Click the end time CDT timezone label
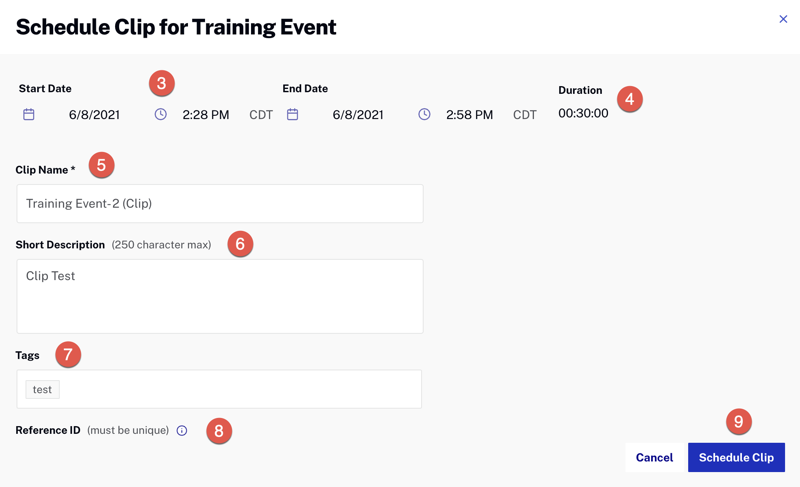Image resolution: width=800 pixels, height=487 pixels. point(525,115)
